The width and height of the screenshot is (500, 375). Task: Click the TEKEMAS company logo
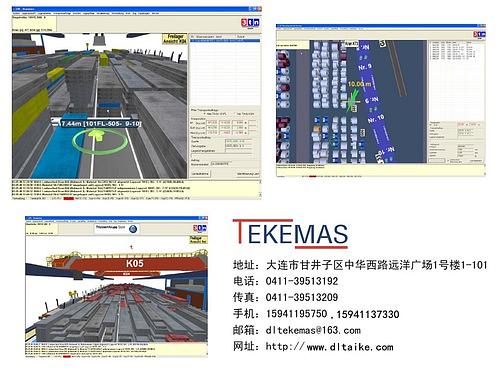point(291,233)
